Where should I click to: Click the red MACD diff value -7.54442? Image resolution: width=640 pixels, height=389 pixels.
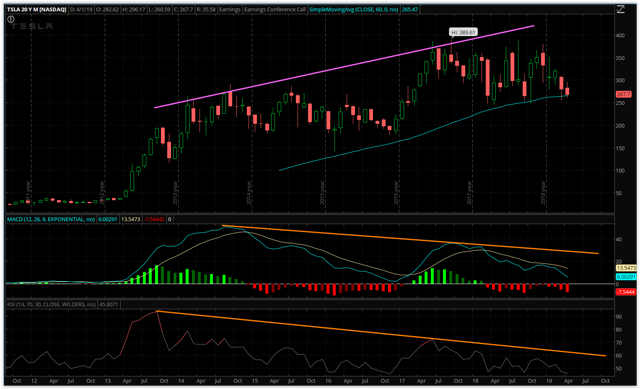pyautogui.click(x=154, y=219)
